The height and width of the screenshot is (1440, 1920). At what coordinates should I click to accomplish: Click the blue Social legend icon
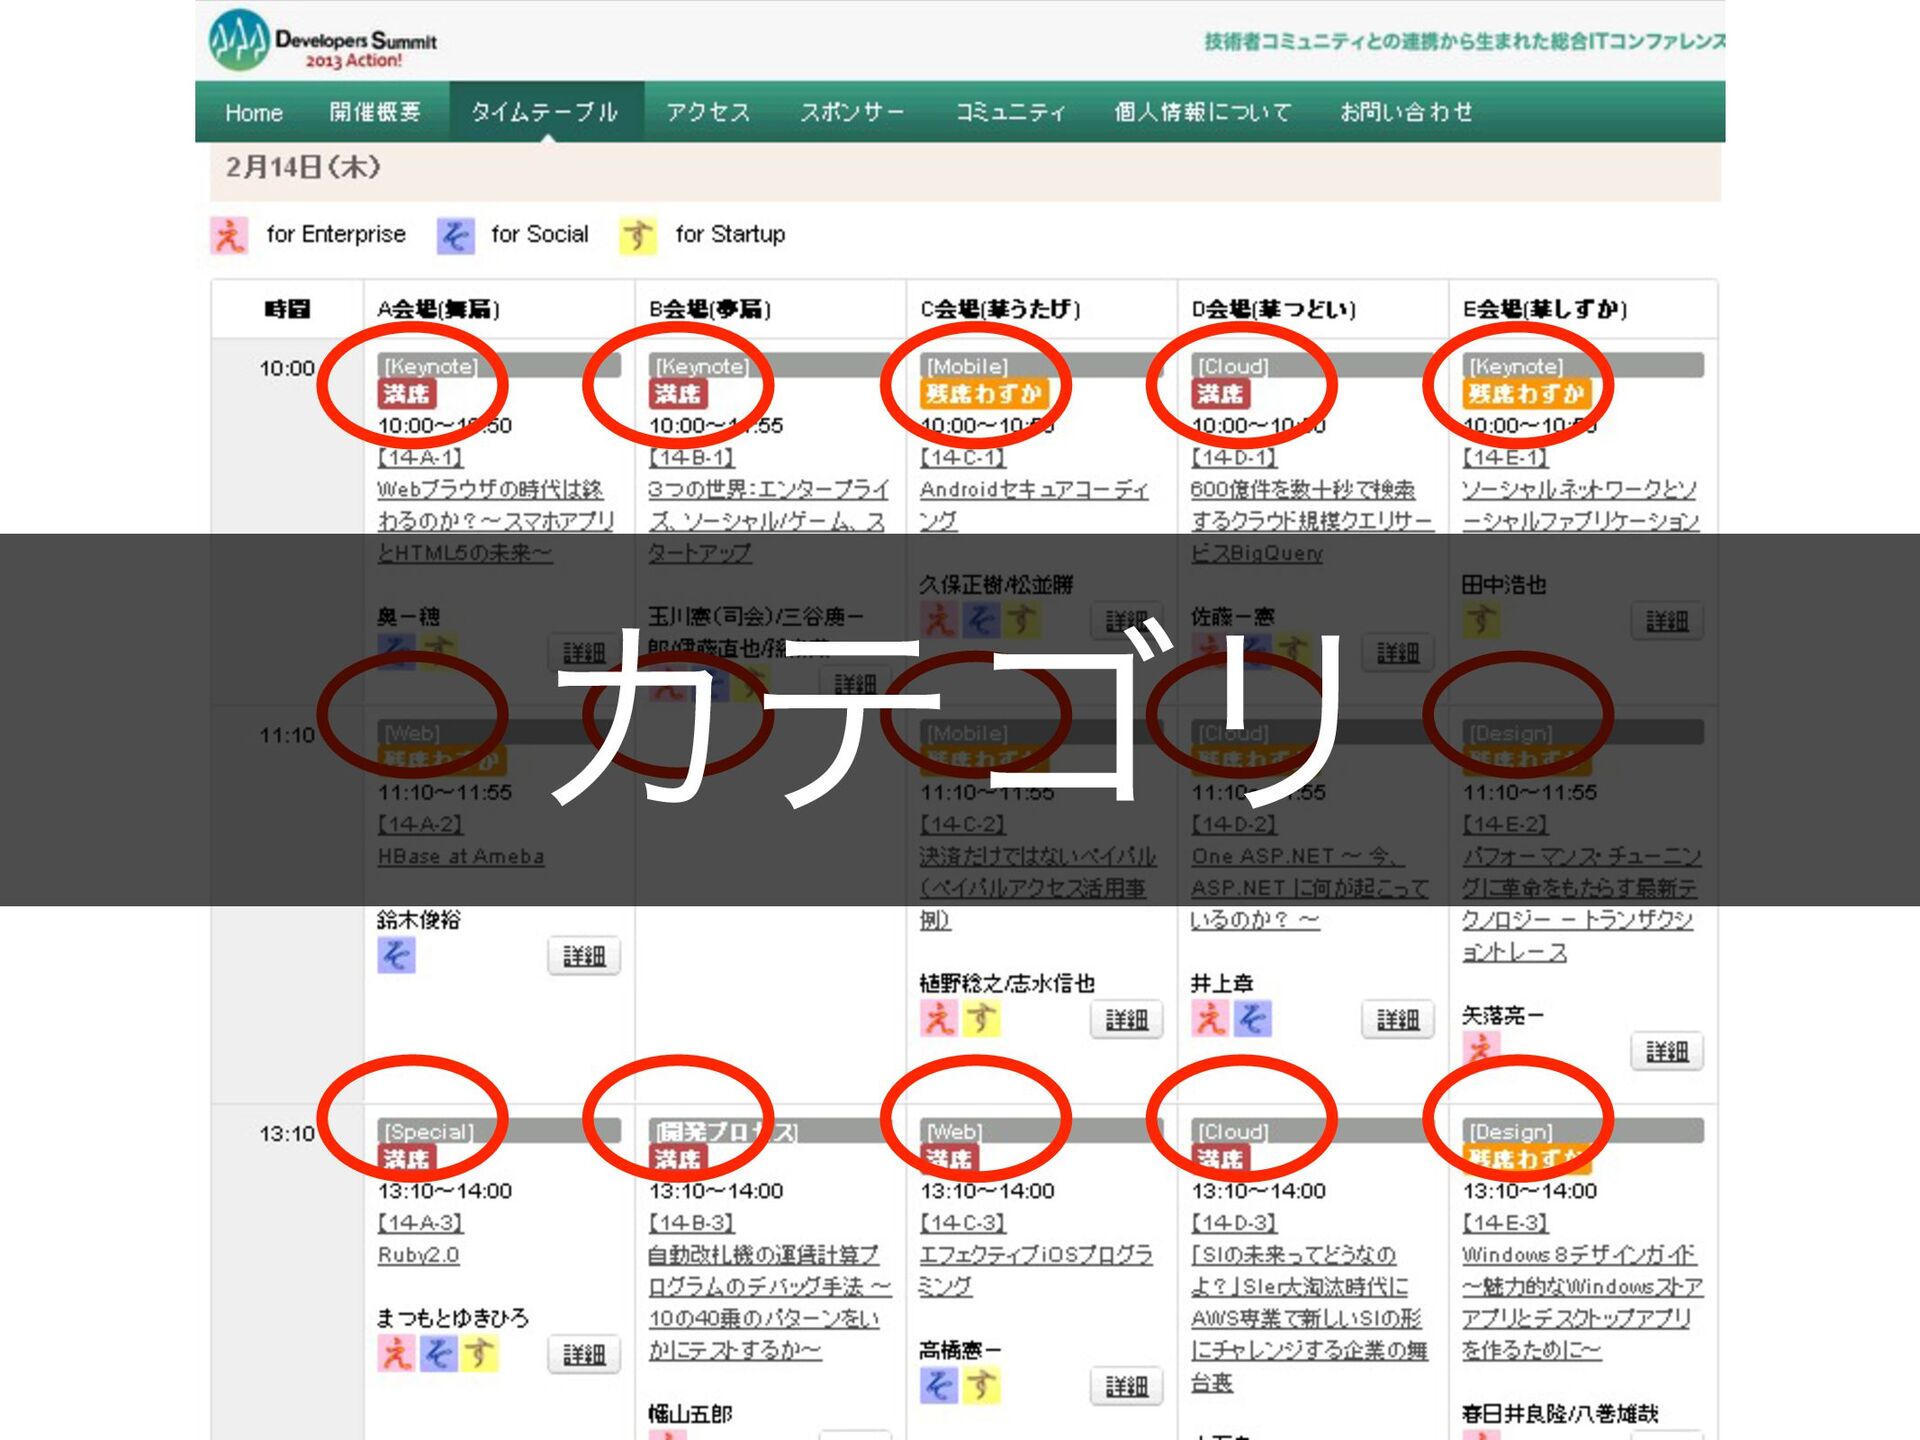tap(455, 235)
